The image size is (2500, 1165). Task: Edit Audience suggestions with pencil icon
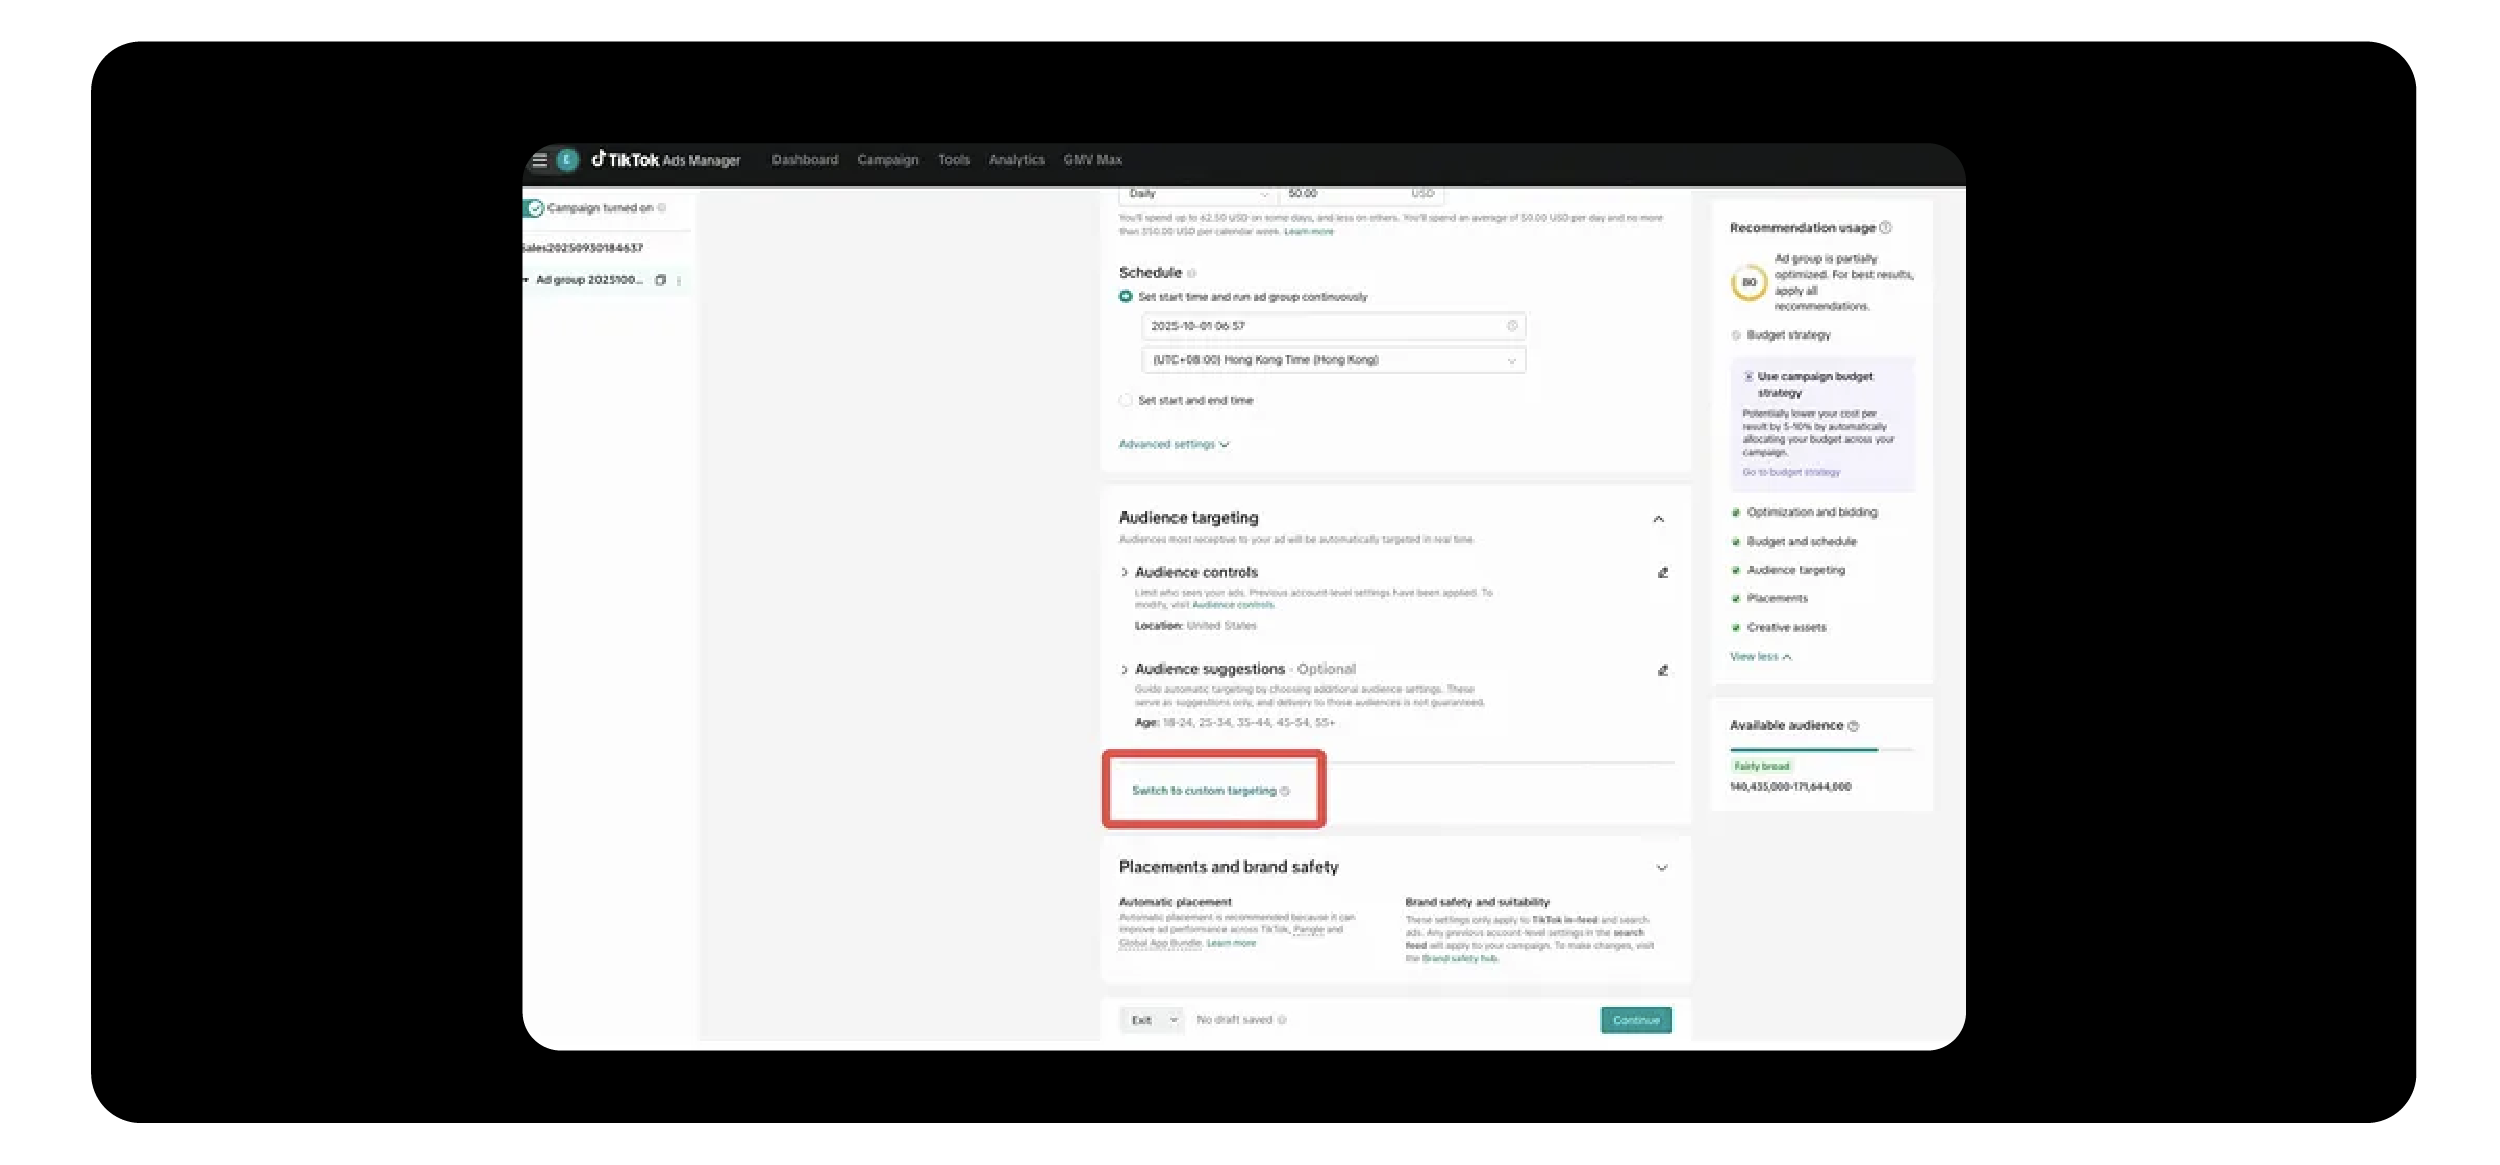pyautogui.click(x=1662, y=670)
